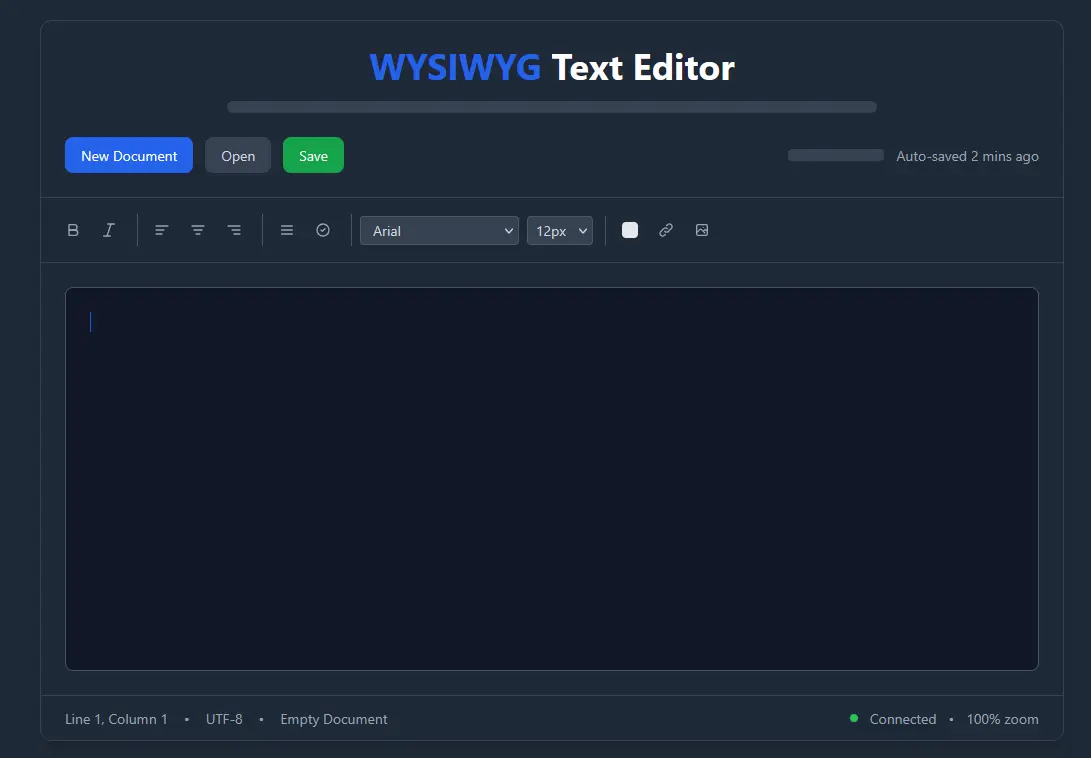This screenshot has width=1091, height=758.
Task: Click the list lines icon
Action: click(x=287, y=230)
